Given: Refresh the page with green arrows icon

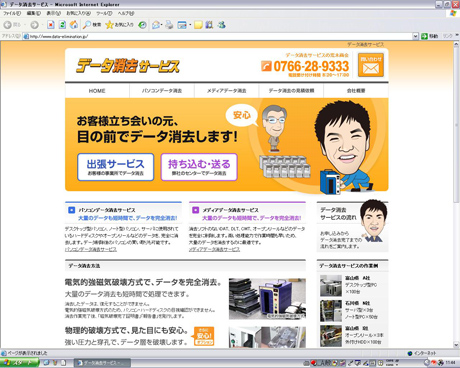Looking at the screenshot, I should point(62,25).
